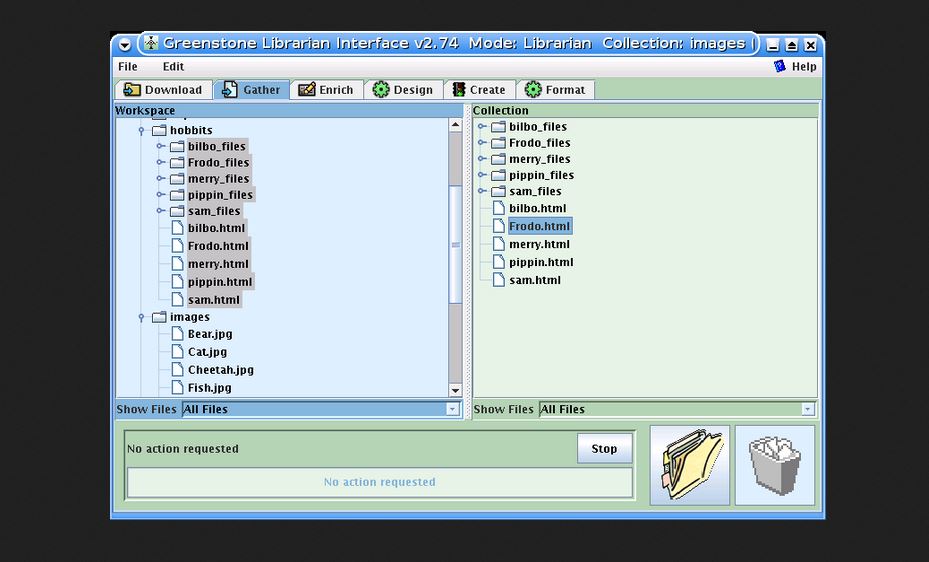Select pippin_files folder name in Workspace

(220, 195)
